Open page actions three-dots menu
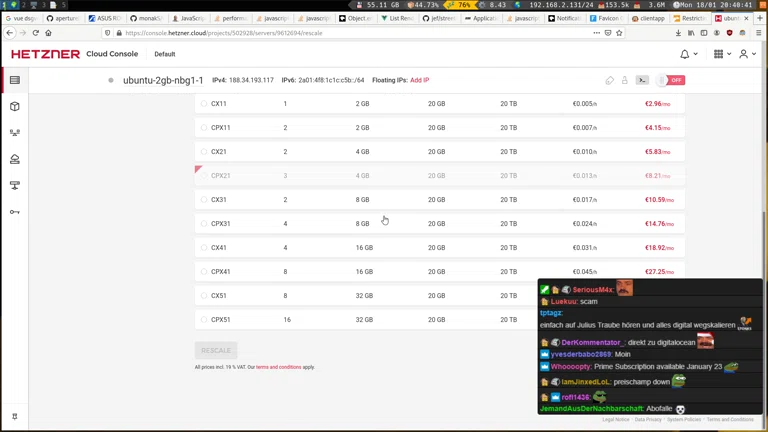The image size is (768, 432). click(596, 33)
